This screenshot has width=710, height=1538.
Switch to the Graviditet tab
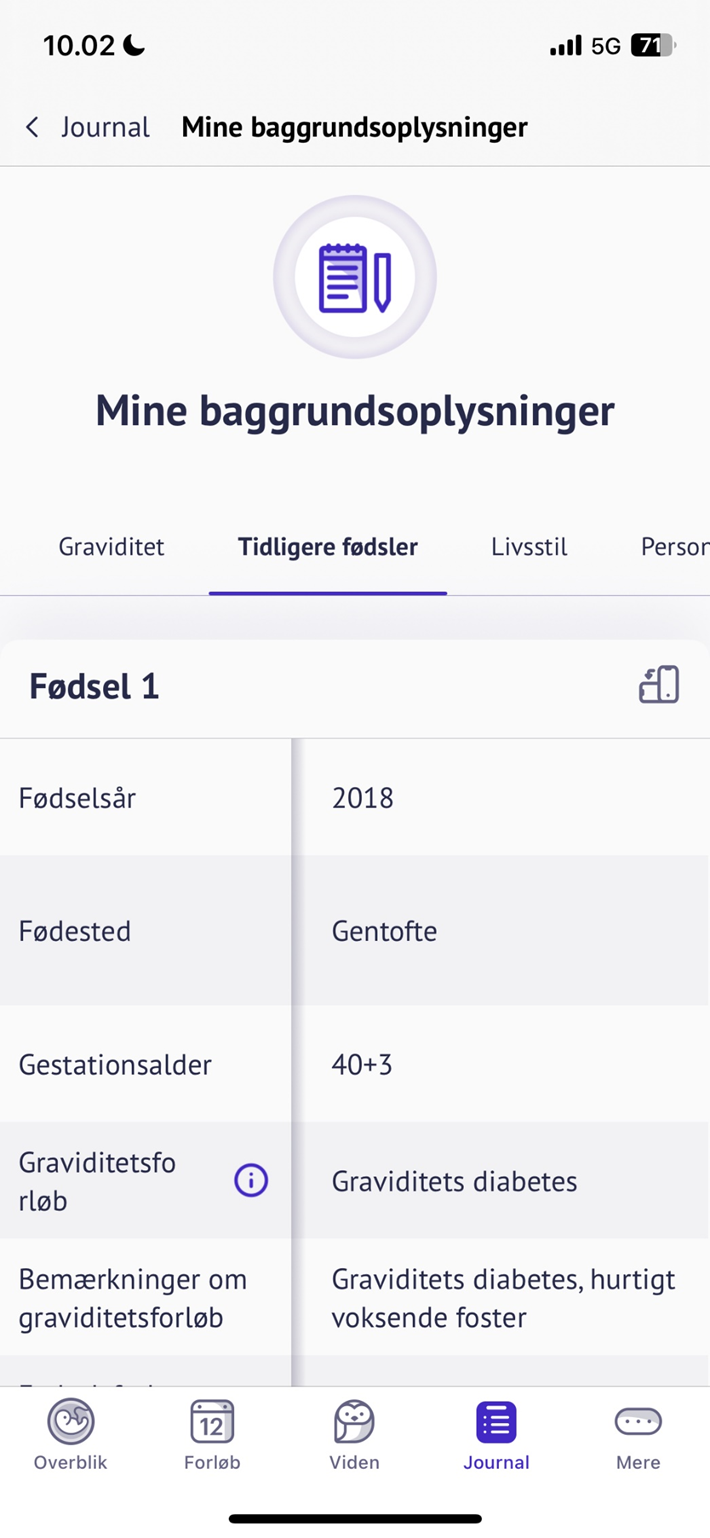tap(111, 547)
